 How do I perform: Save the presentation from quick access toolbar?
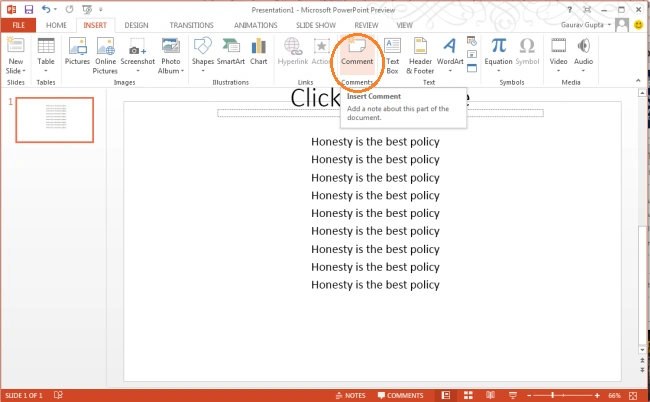pos(28,9)
